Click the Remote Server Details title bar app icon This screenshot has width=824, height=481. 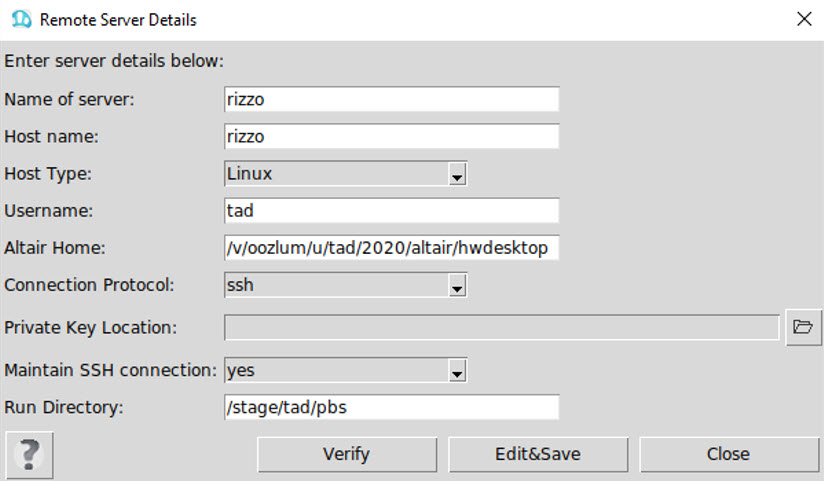22,20
